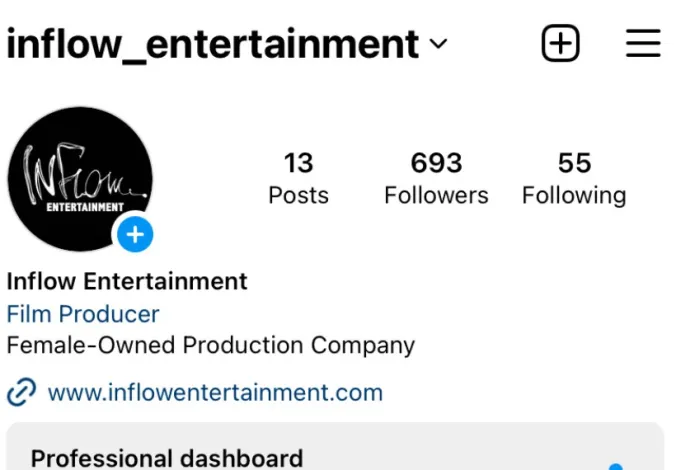
Task: Tap the inflow_entertainment username header
Action: click(213, 44)
